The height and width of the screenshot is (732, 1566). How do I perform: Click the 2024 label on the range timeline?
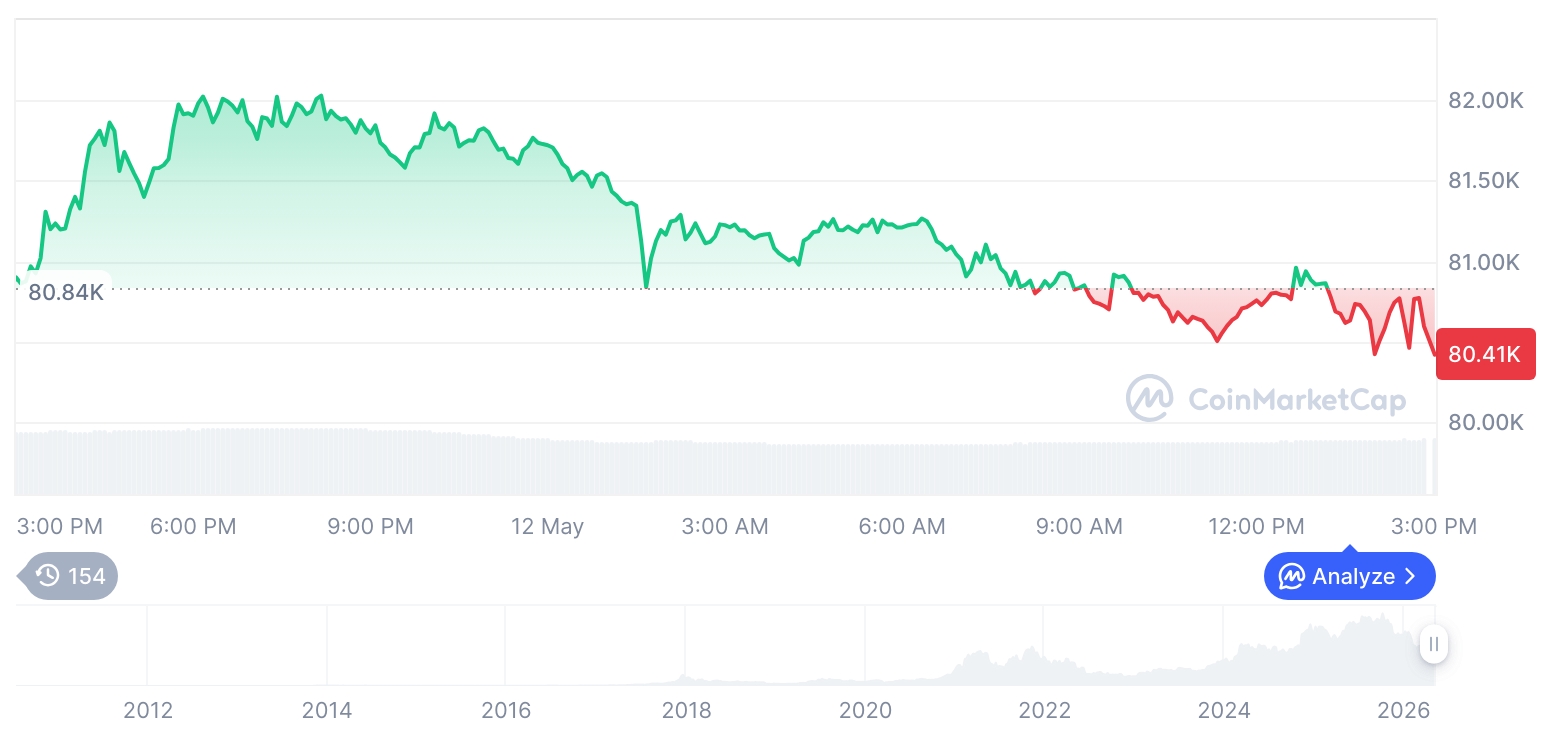click(1224, 710)
